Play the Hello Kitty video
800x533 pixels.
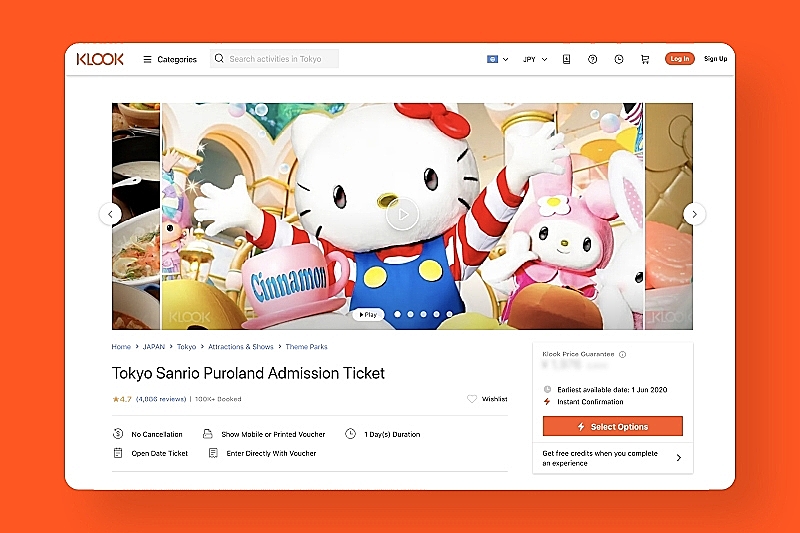(403, 214)
